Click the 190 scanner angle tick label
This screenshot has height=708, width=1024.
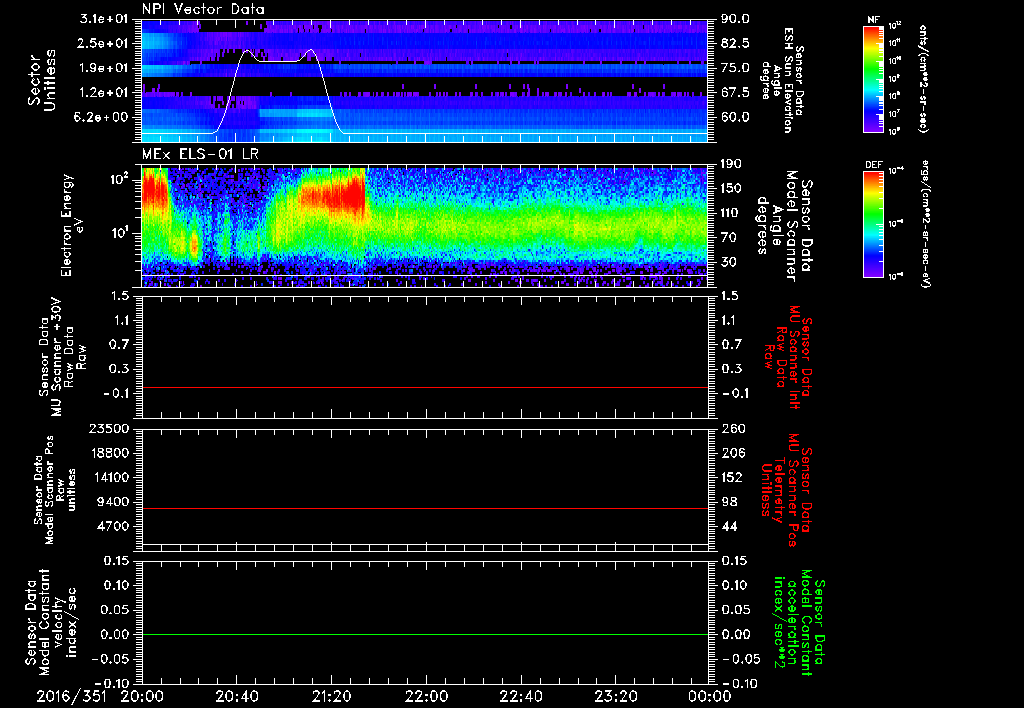coord(732,164)
